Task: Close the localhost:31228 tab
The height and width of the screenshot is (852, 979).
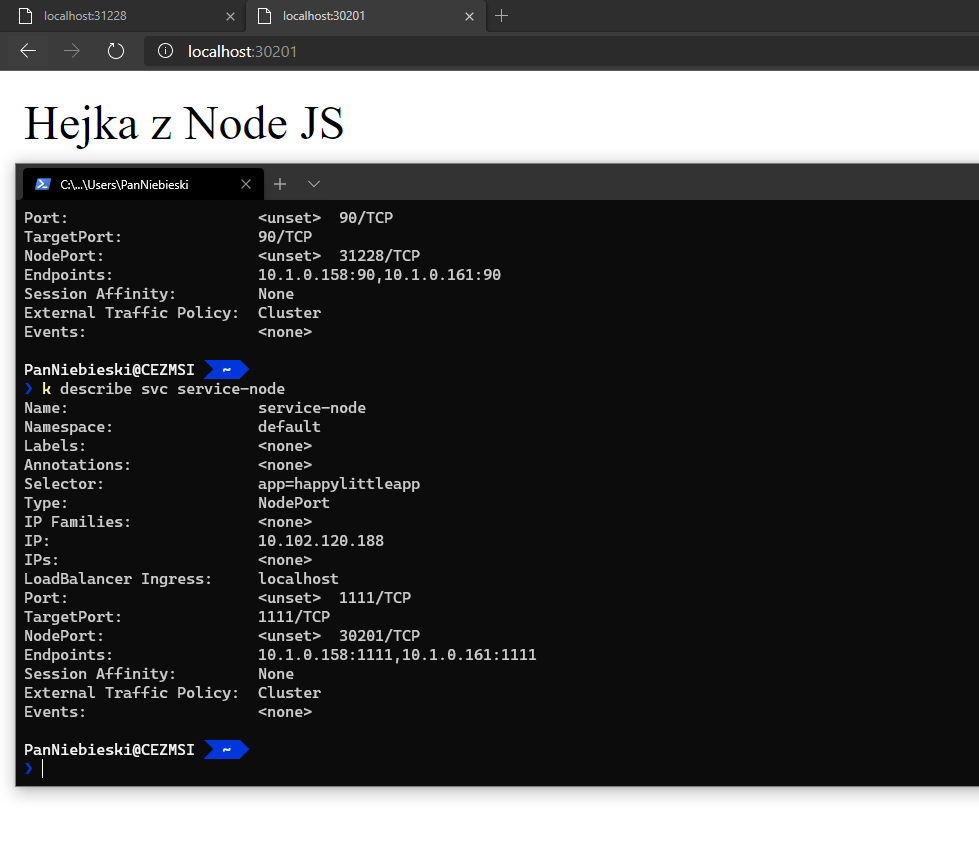Action: point(230,17)
